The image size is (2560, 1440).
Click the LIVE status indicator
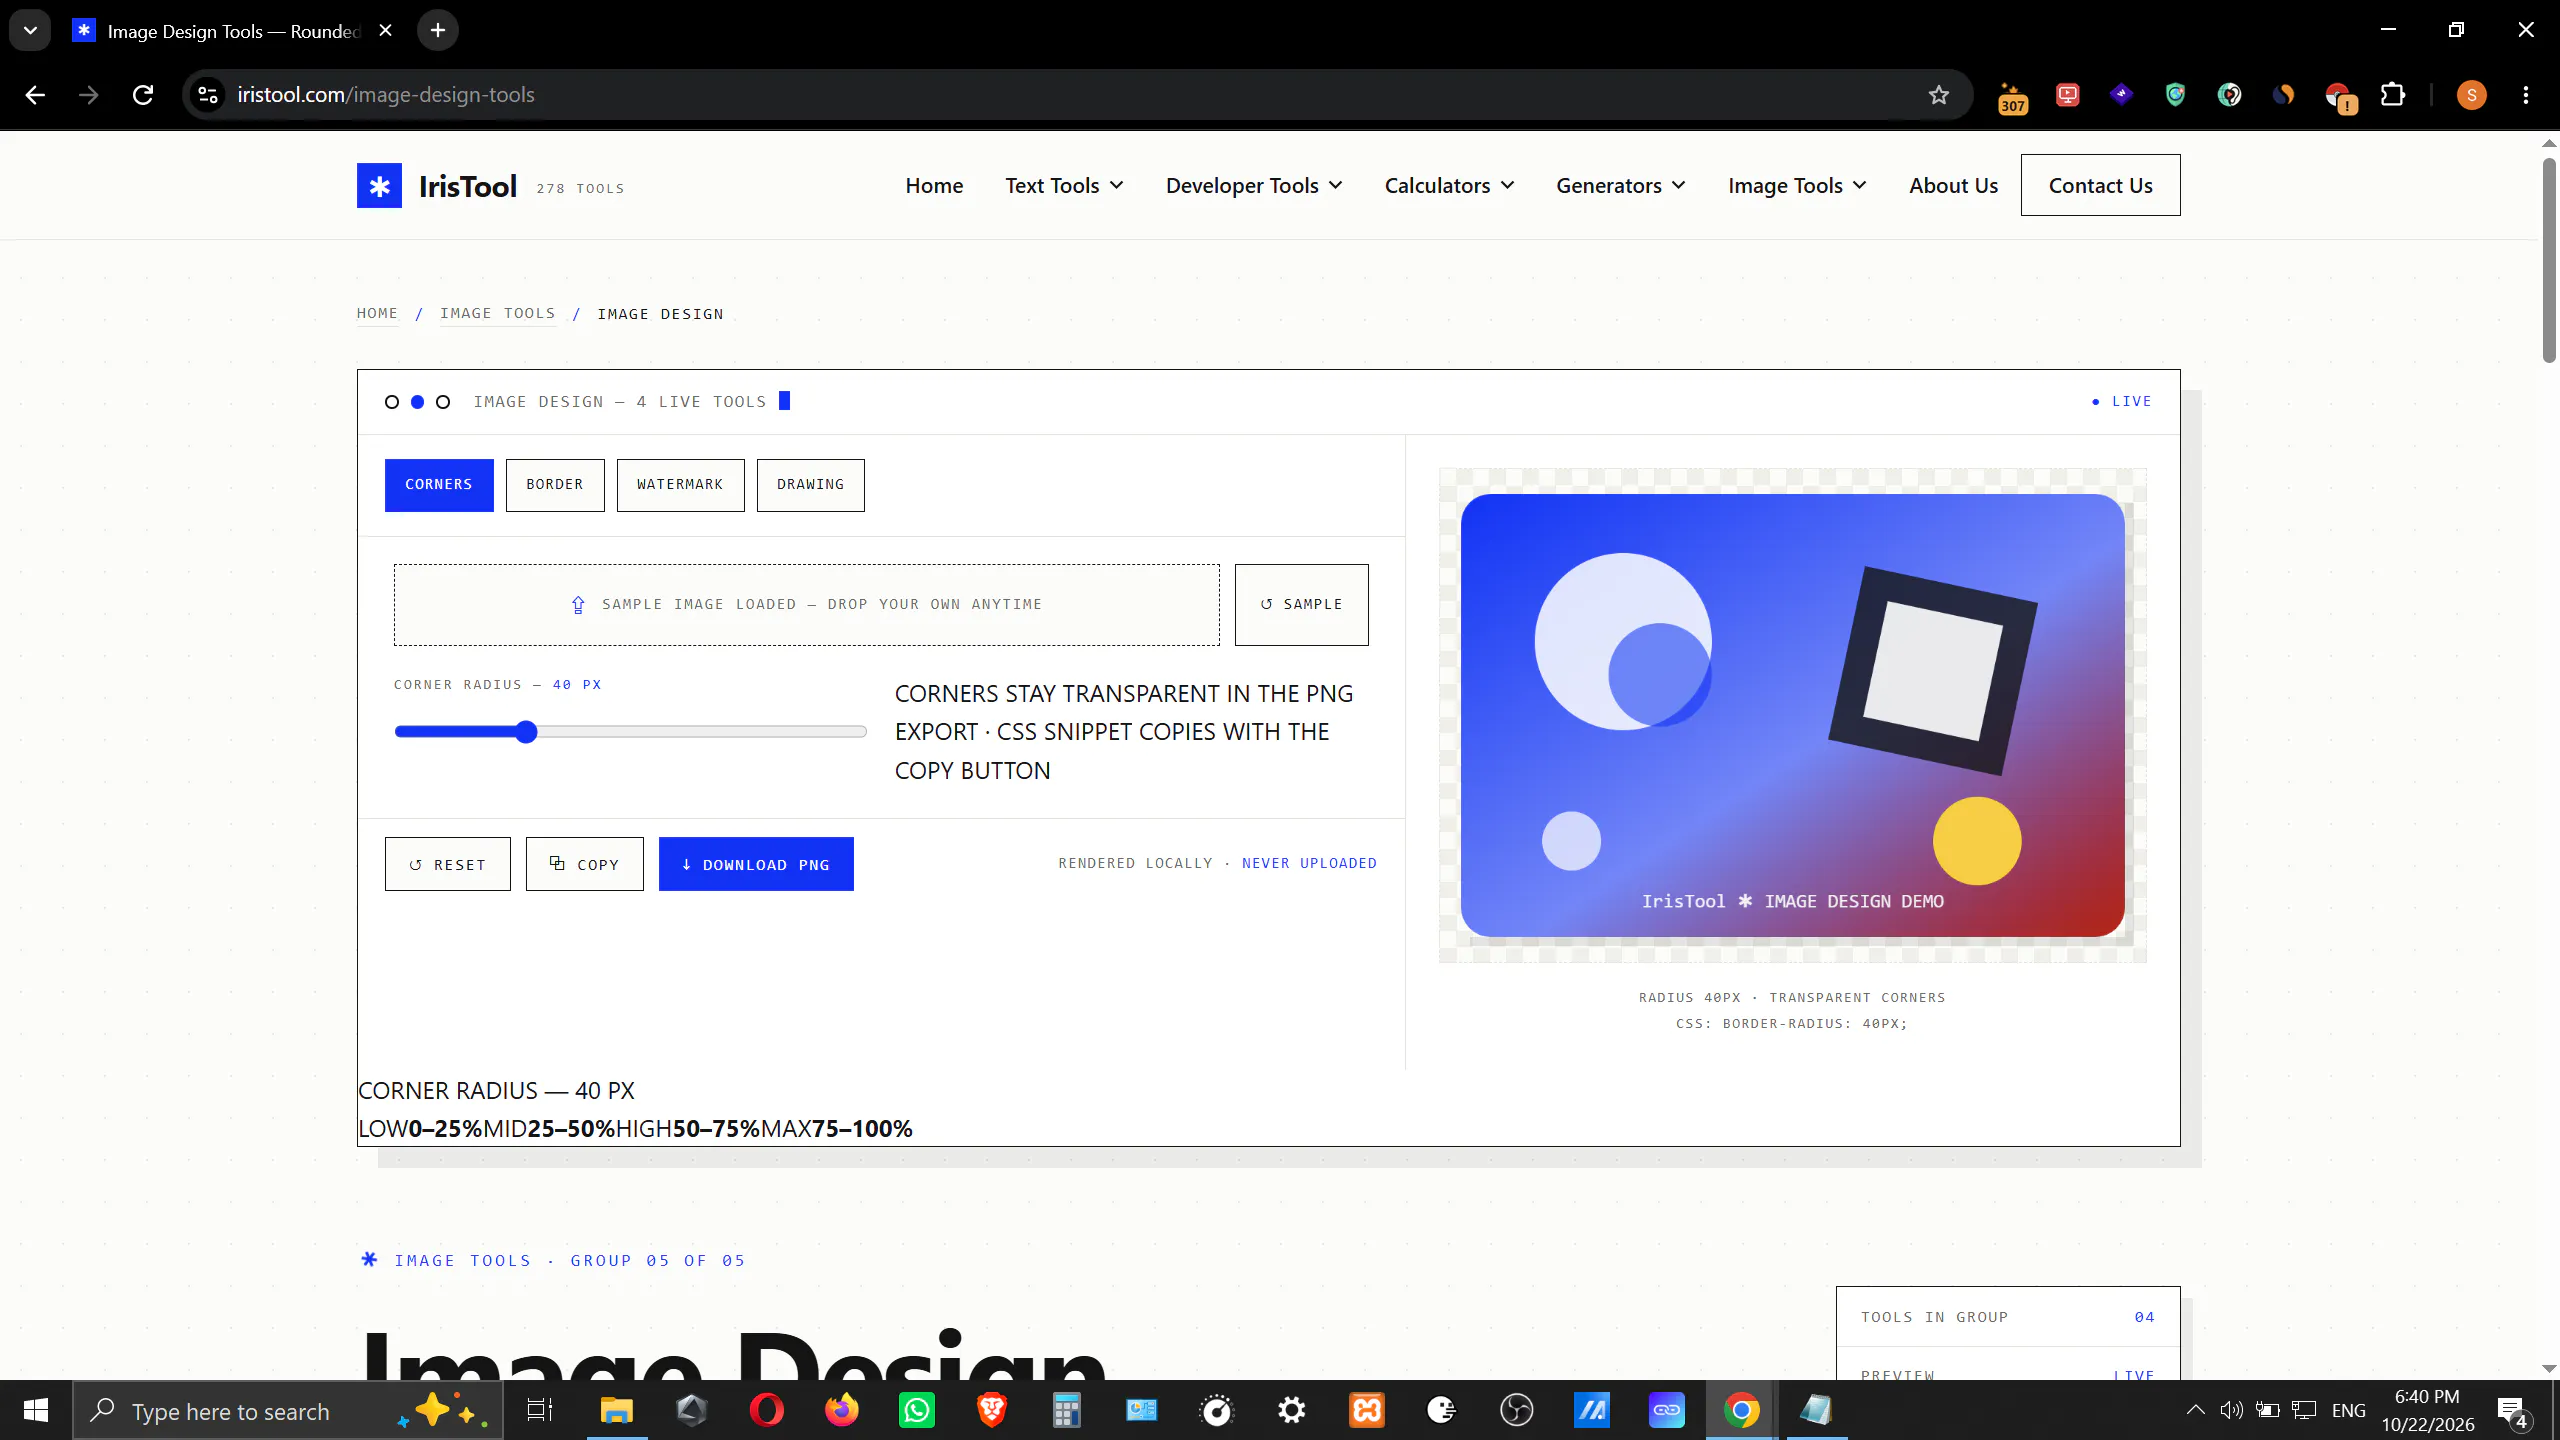[x=2122, y=401]
